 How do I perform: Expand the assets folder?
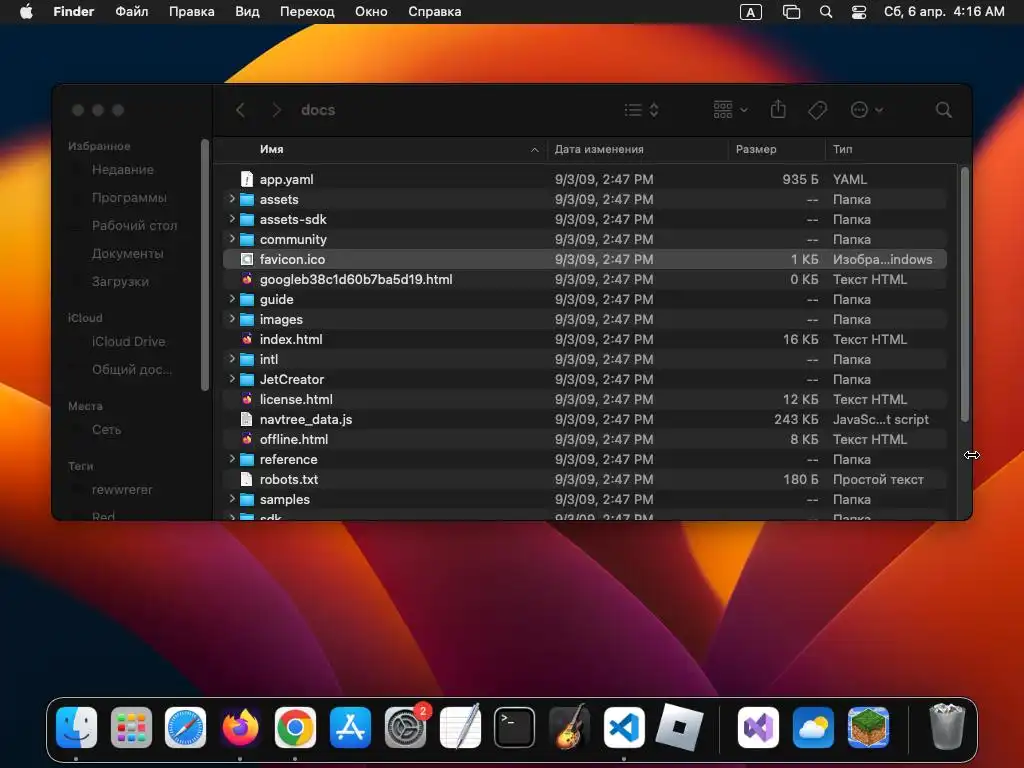click(232, 199)
